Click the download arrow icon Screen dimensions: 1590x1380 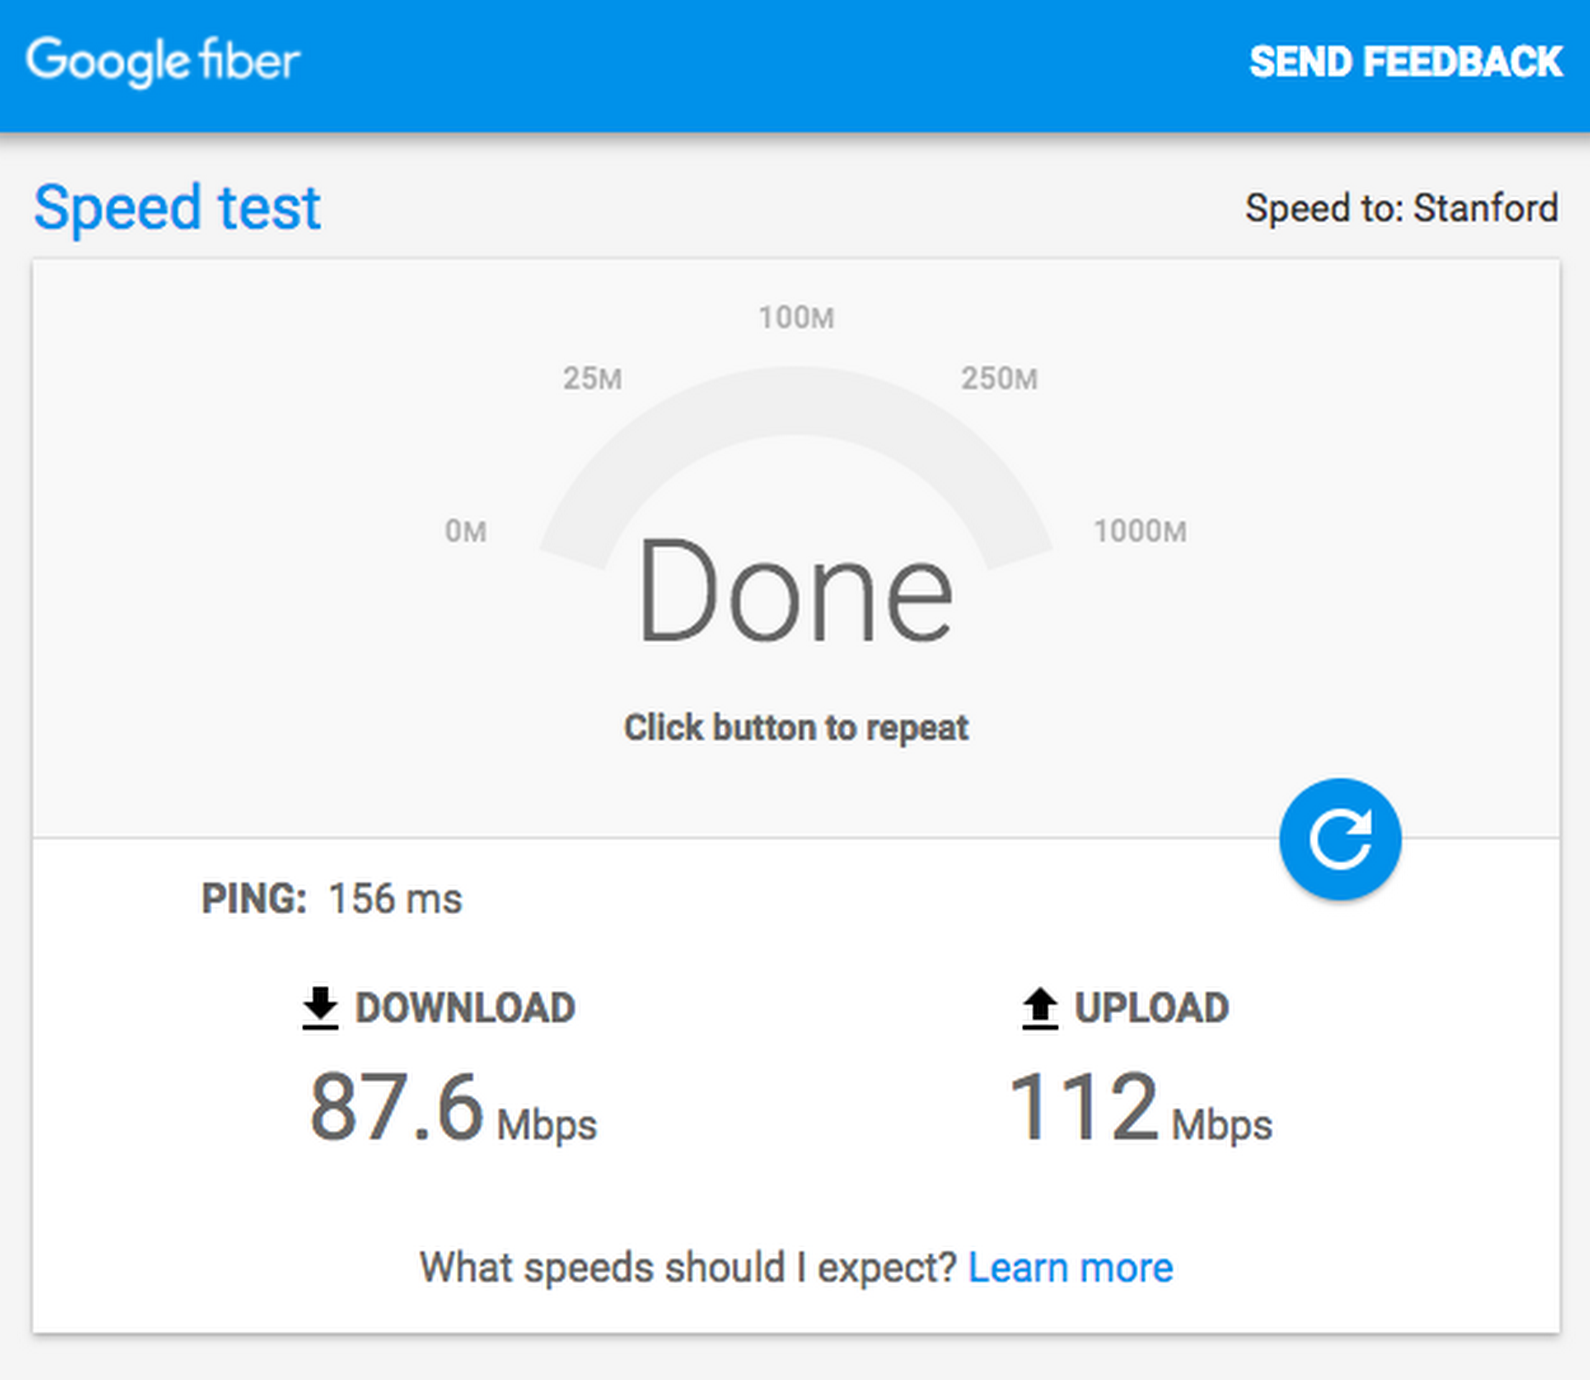[x=320, y=1008]
